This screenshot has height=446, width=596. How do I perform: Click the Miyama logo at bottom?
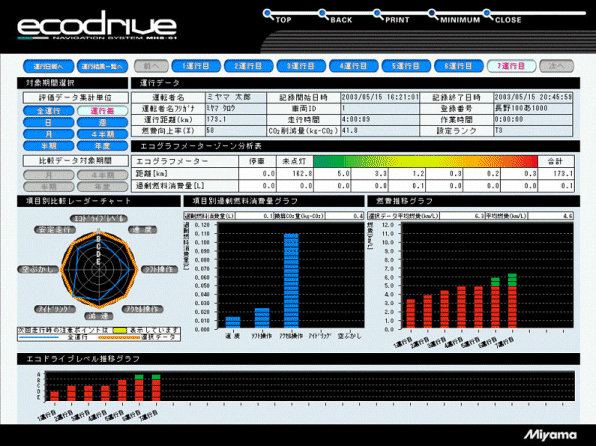tap(550, 435)
